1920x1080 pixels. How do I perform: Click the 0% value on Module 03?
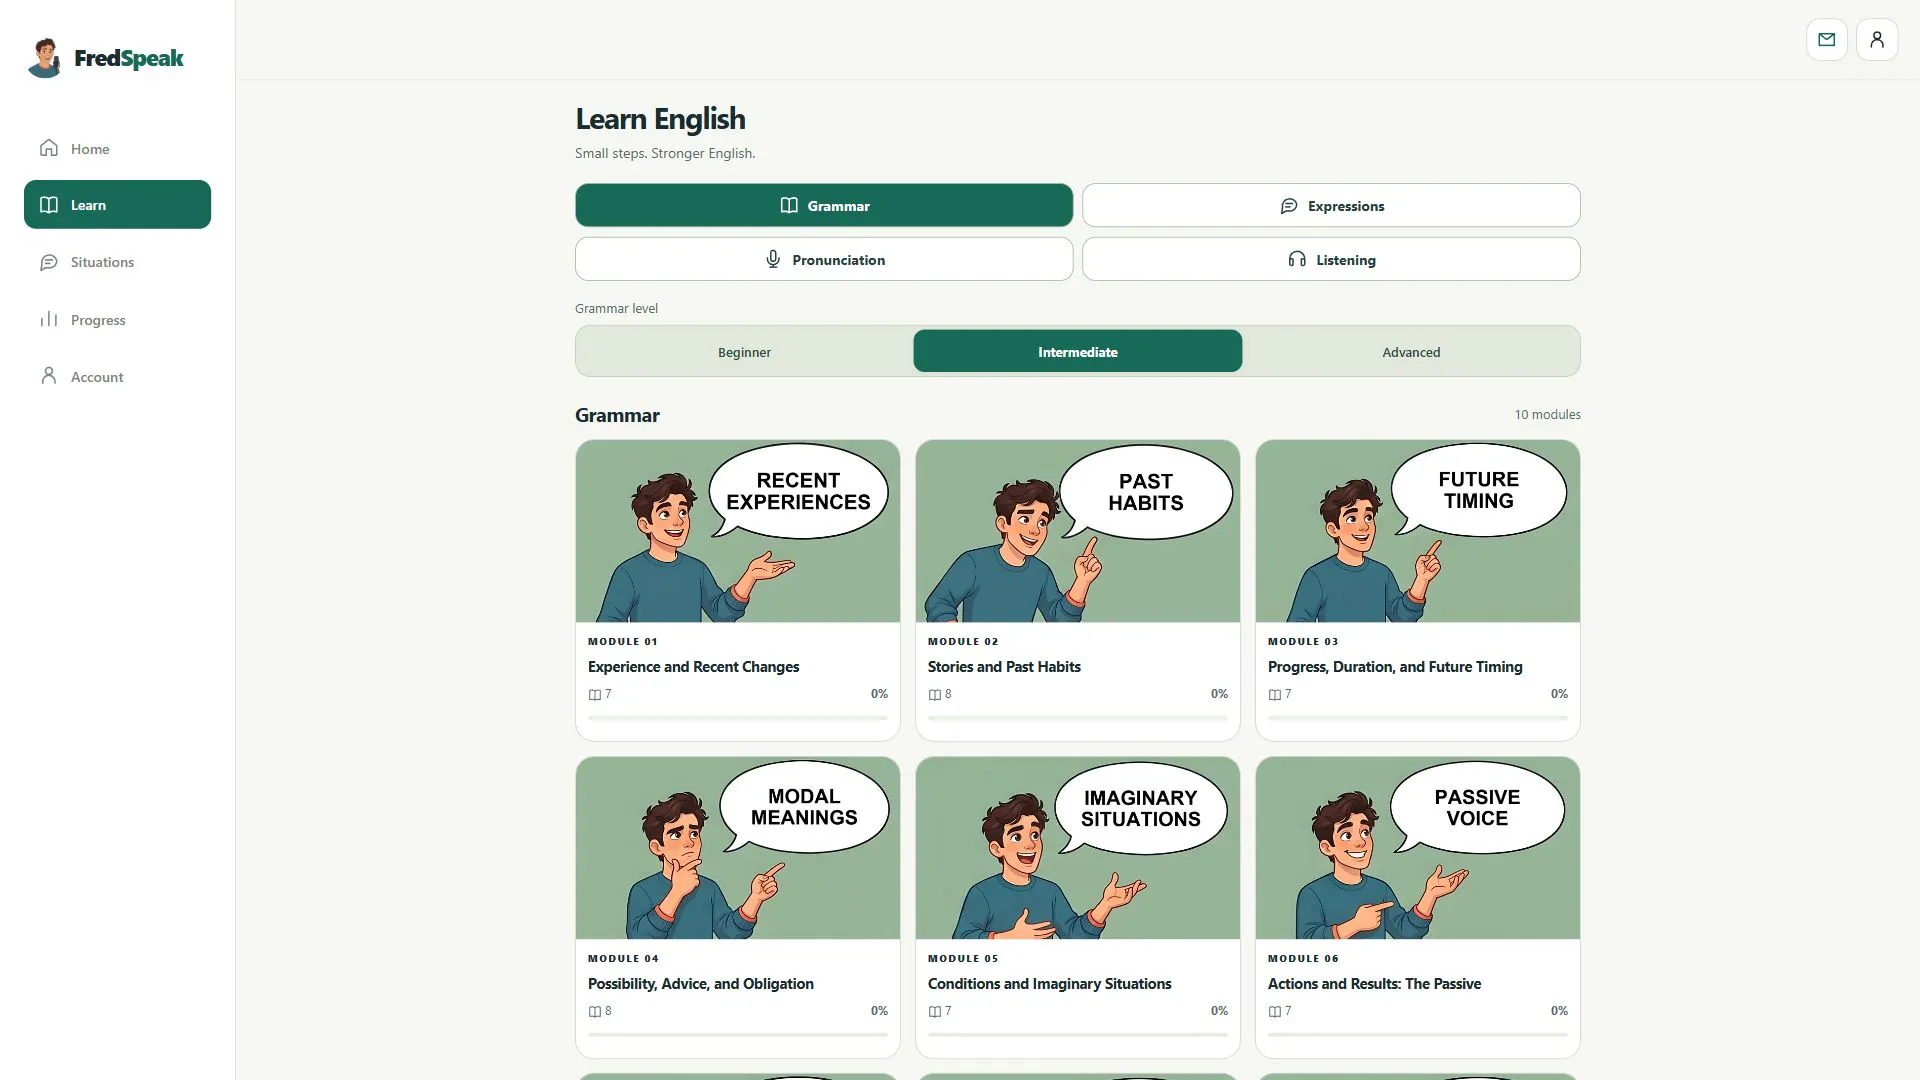[1559, 694]
